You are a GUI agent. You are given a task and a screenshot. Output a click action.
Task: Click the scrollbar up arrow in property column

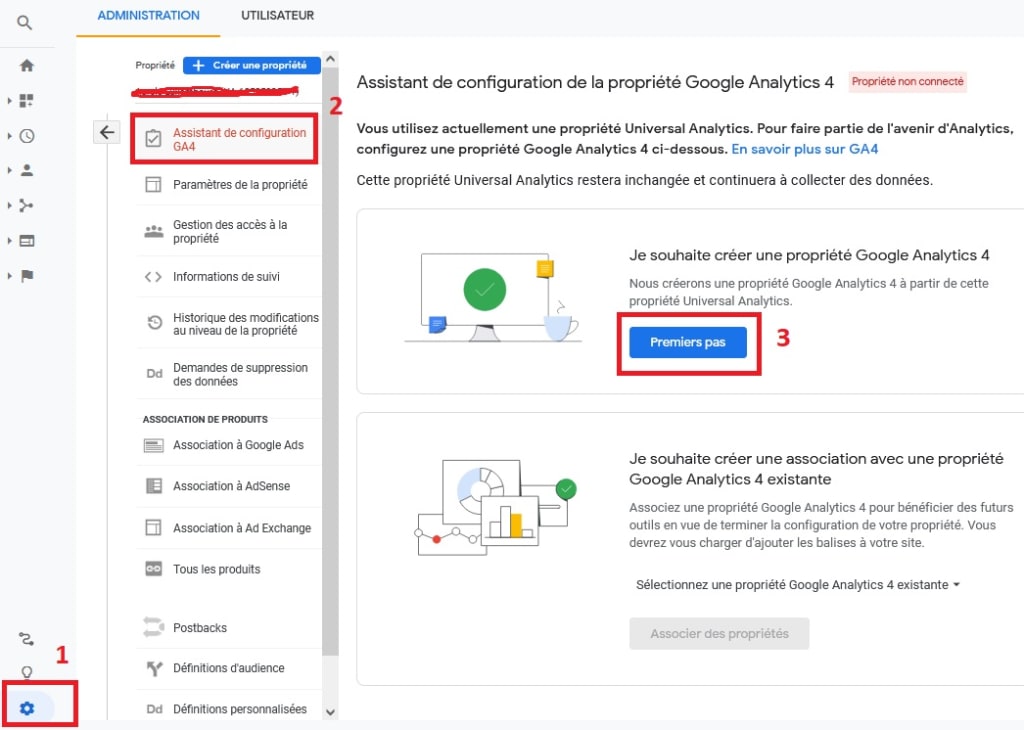point(330,59)
